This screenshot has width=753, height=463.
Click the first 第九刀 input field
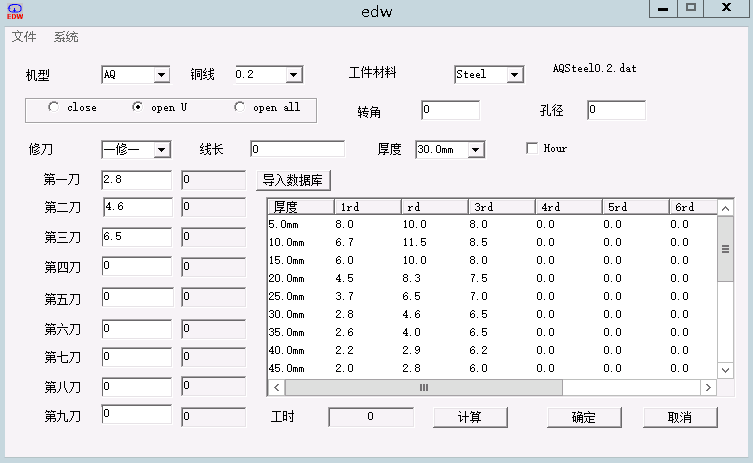click(136, 414)
